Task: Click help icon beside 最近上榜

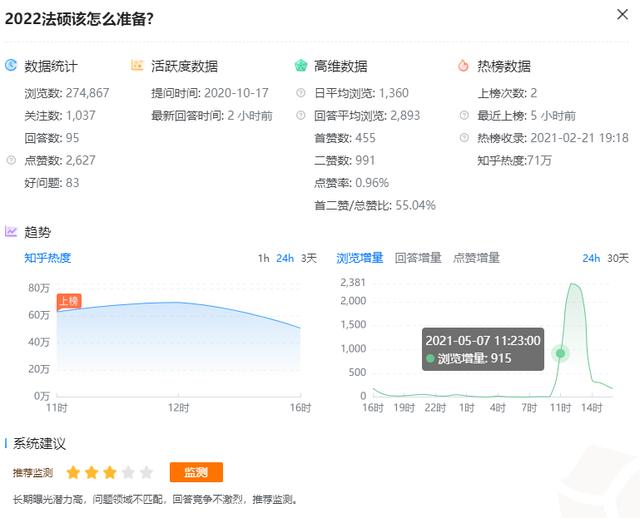Action: coord(464,115)
